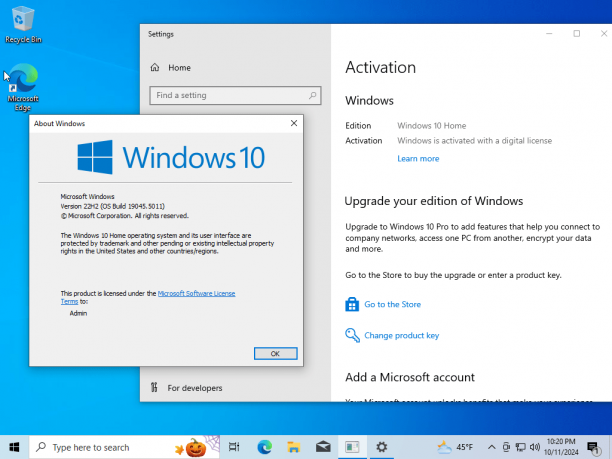612x459 pixels.
Task: Click the Activation page heading
Action: tap(380, 68)
